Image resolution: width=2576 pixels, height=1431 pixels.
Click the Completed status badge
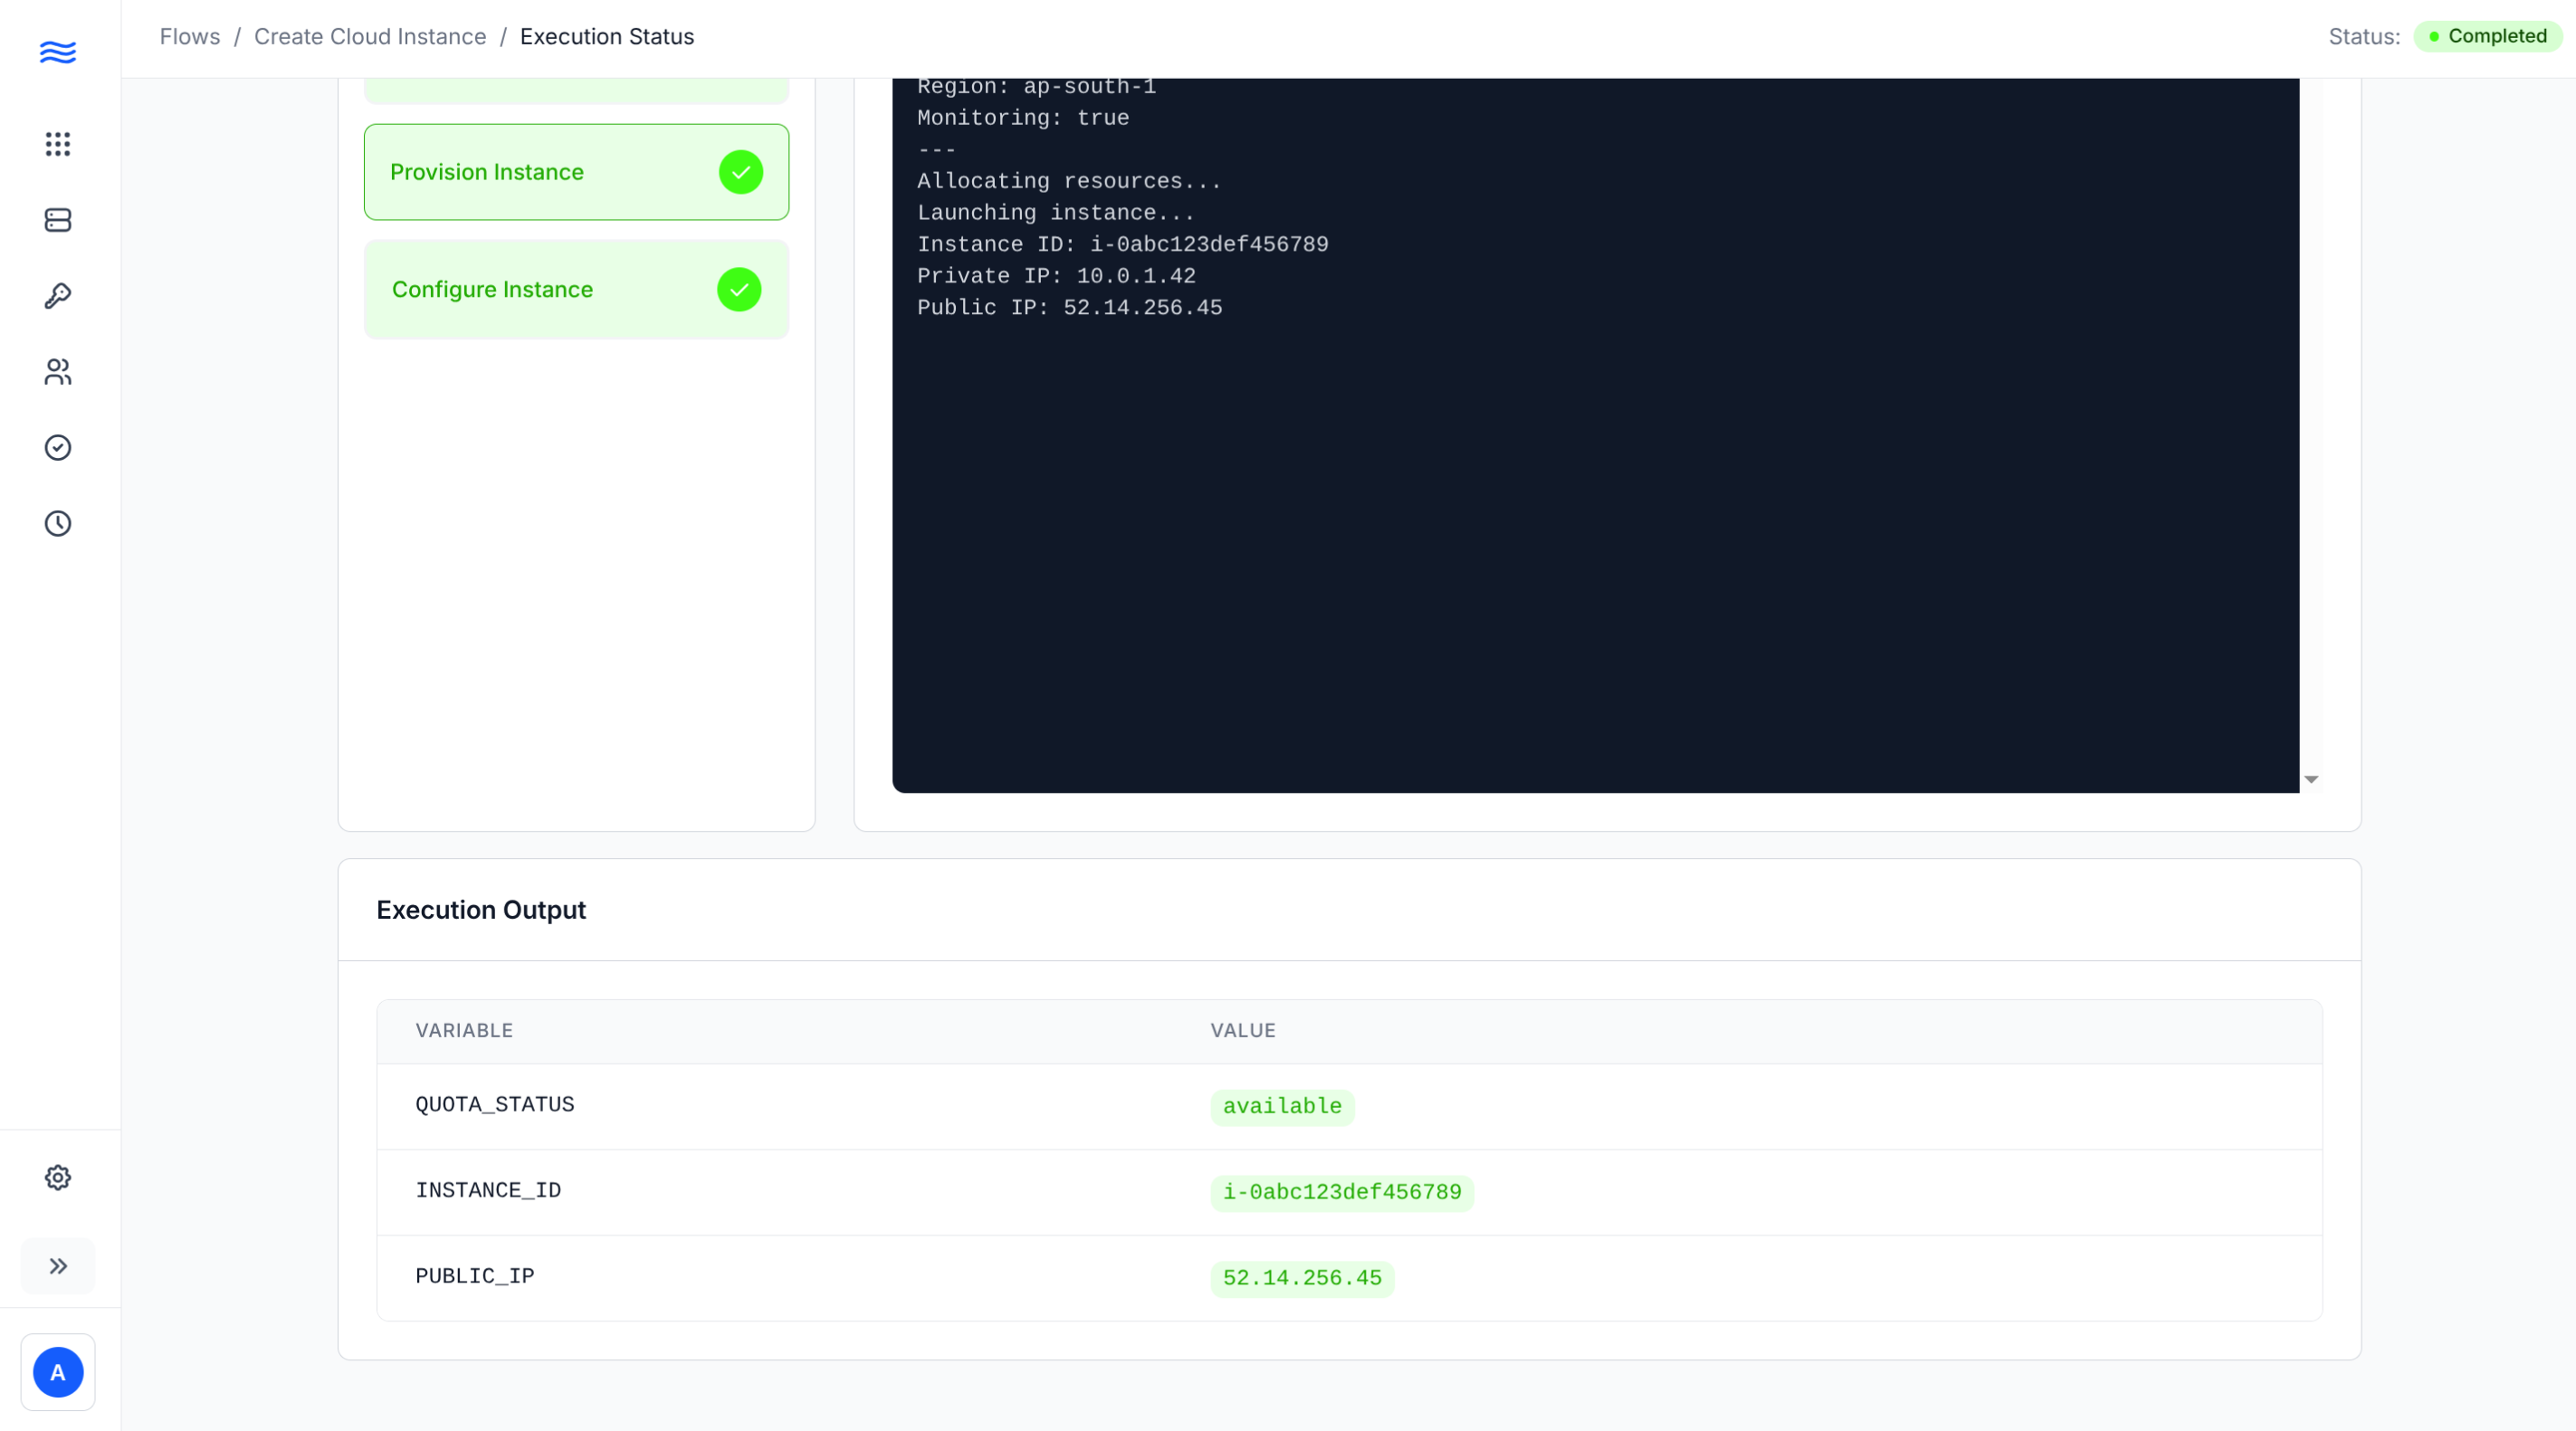2488,37
